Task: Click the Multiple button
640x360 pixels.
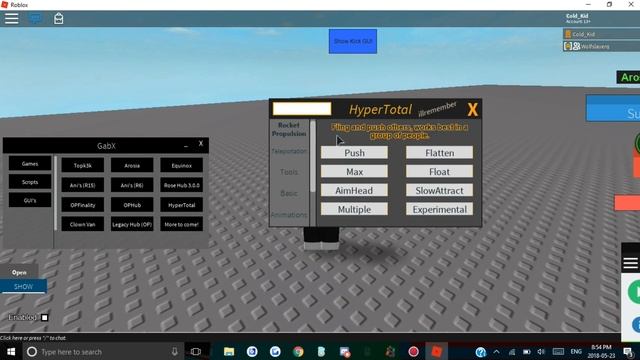Action: (x=354, y=209)
